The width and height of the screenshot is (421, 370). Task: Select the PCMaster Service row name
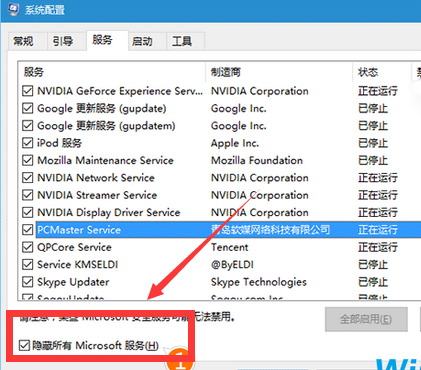pos(79,230)
